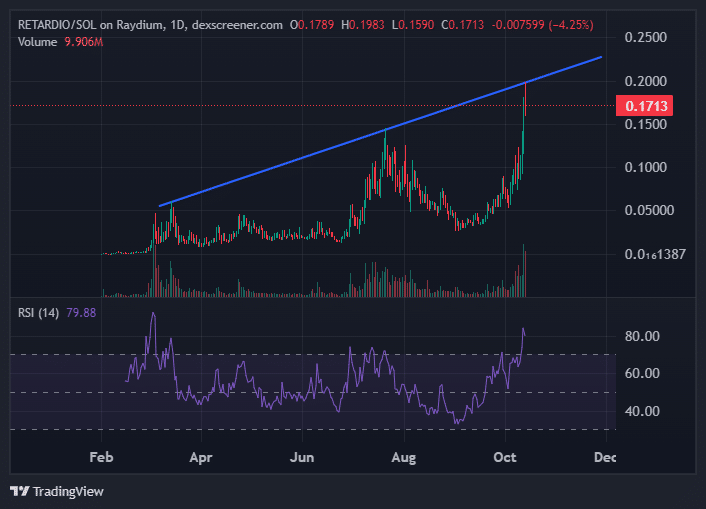The height and width of the screenshot is (509, 706).
Task: Click the TradingView text link
Action: click(68, 491)
